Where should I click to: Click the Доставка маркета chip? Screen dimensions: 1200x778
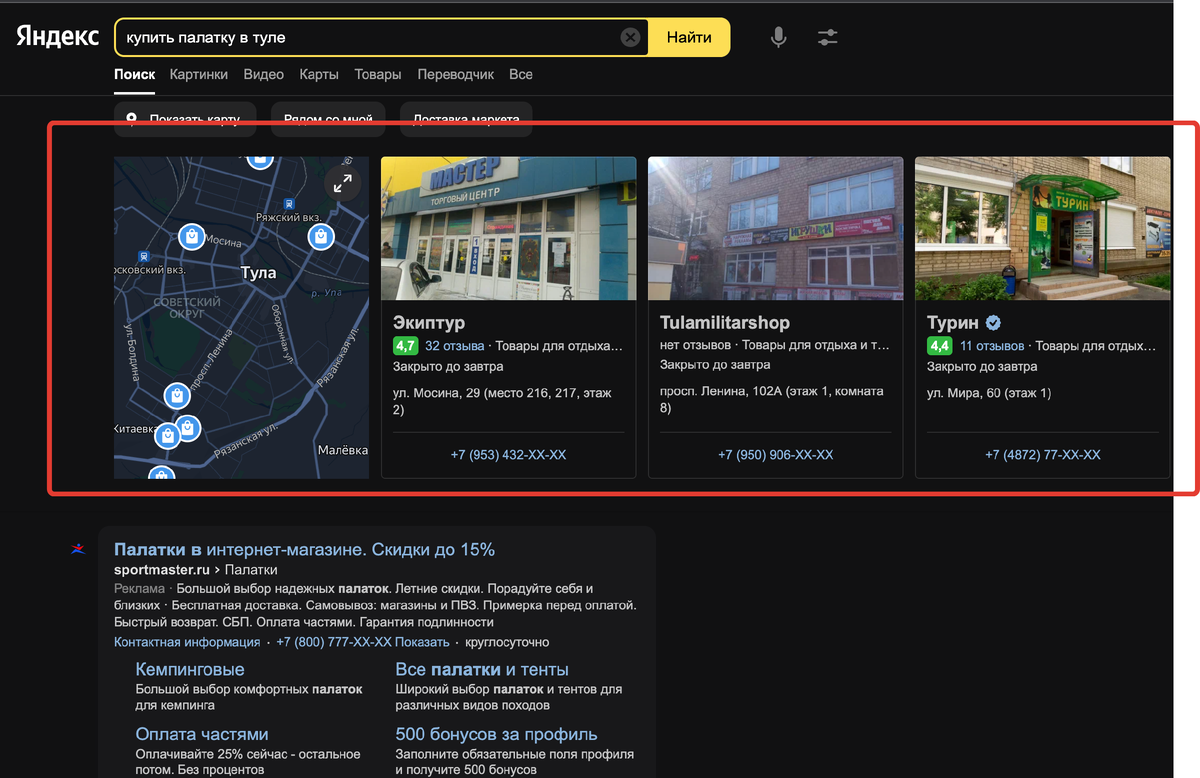point(466,119)
